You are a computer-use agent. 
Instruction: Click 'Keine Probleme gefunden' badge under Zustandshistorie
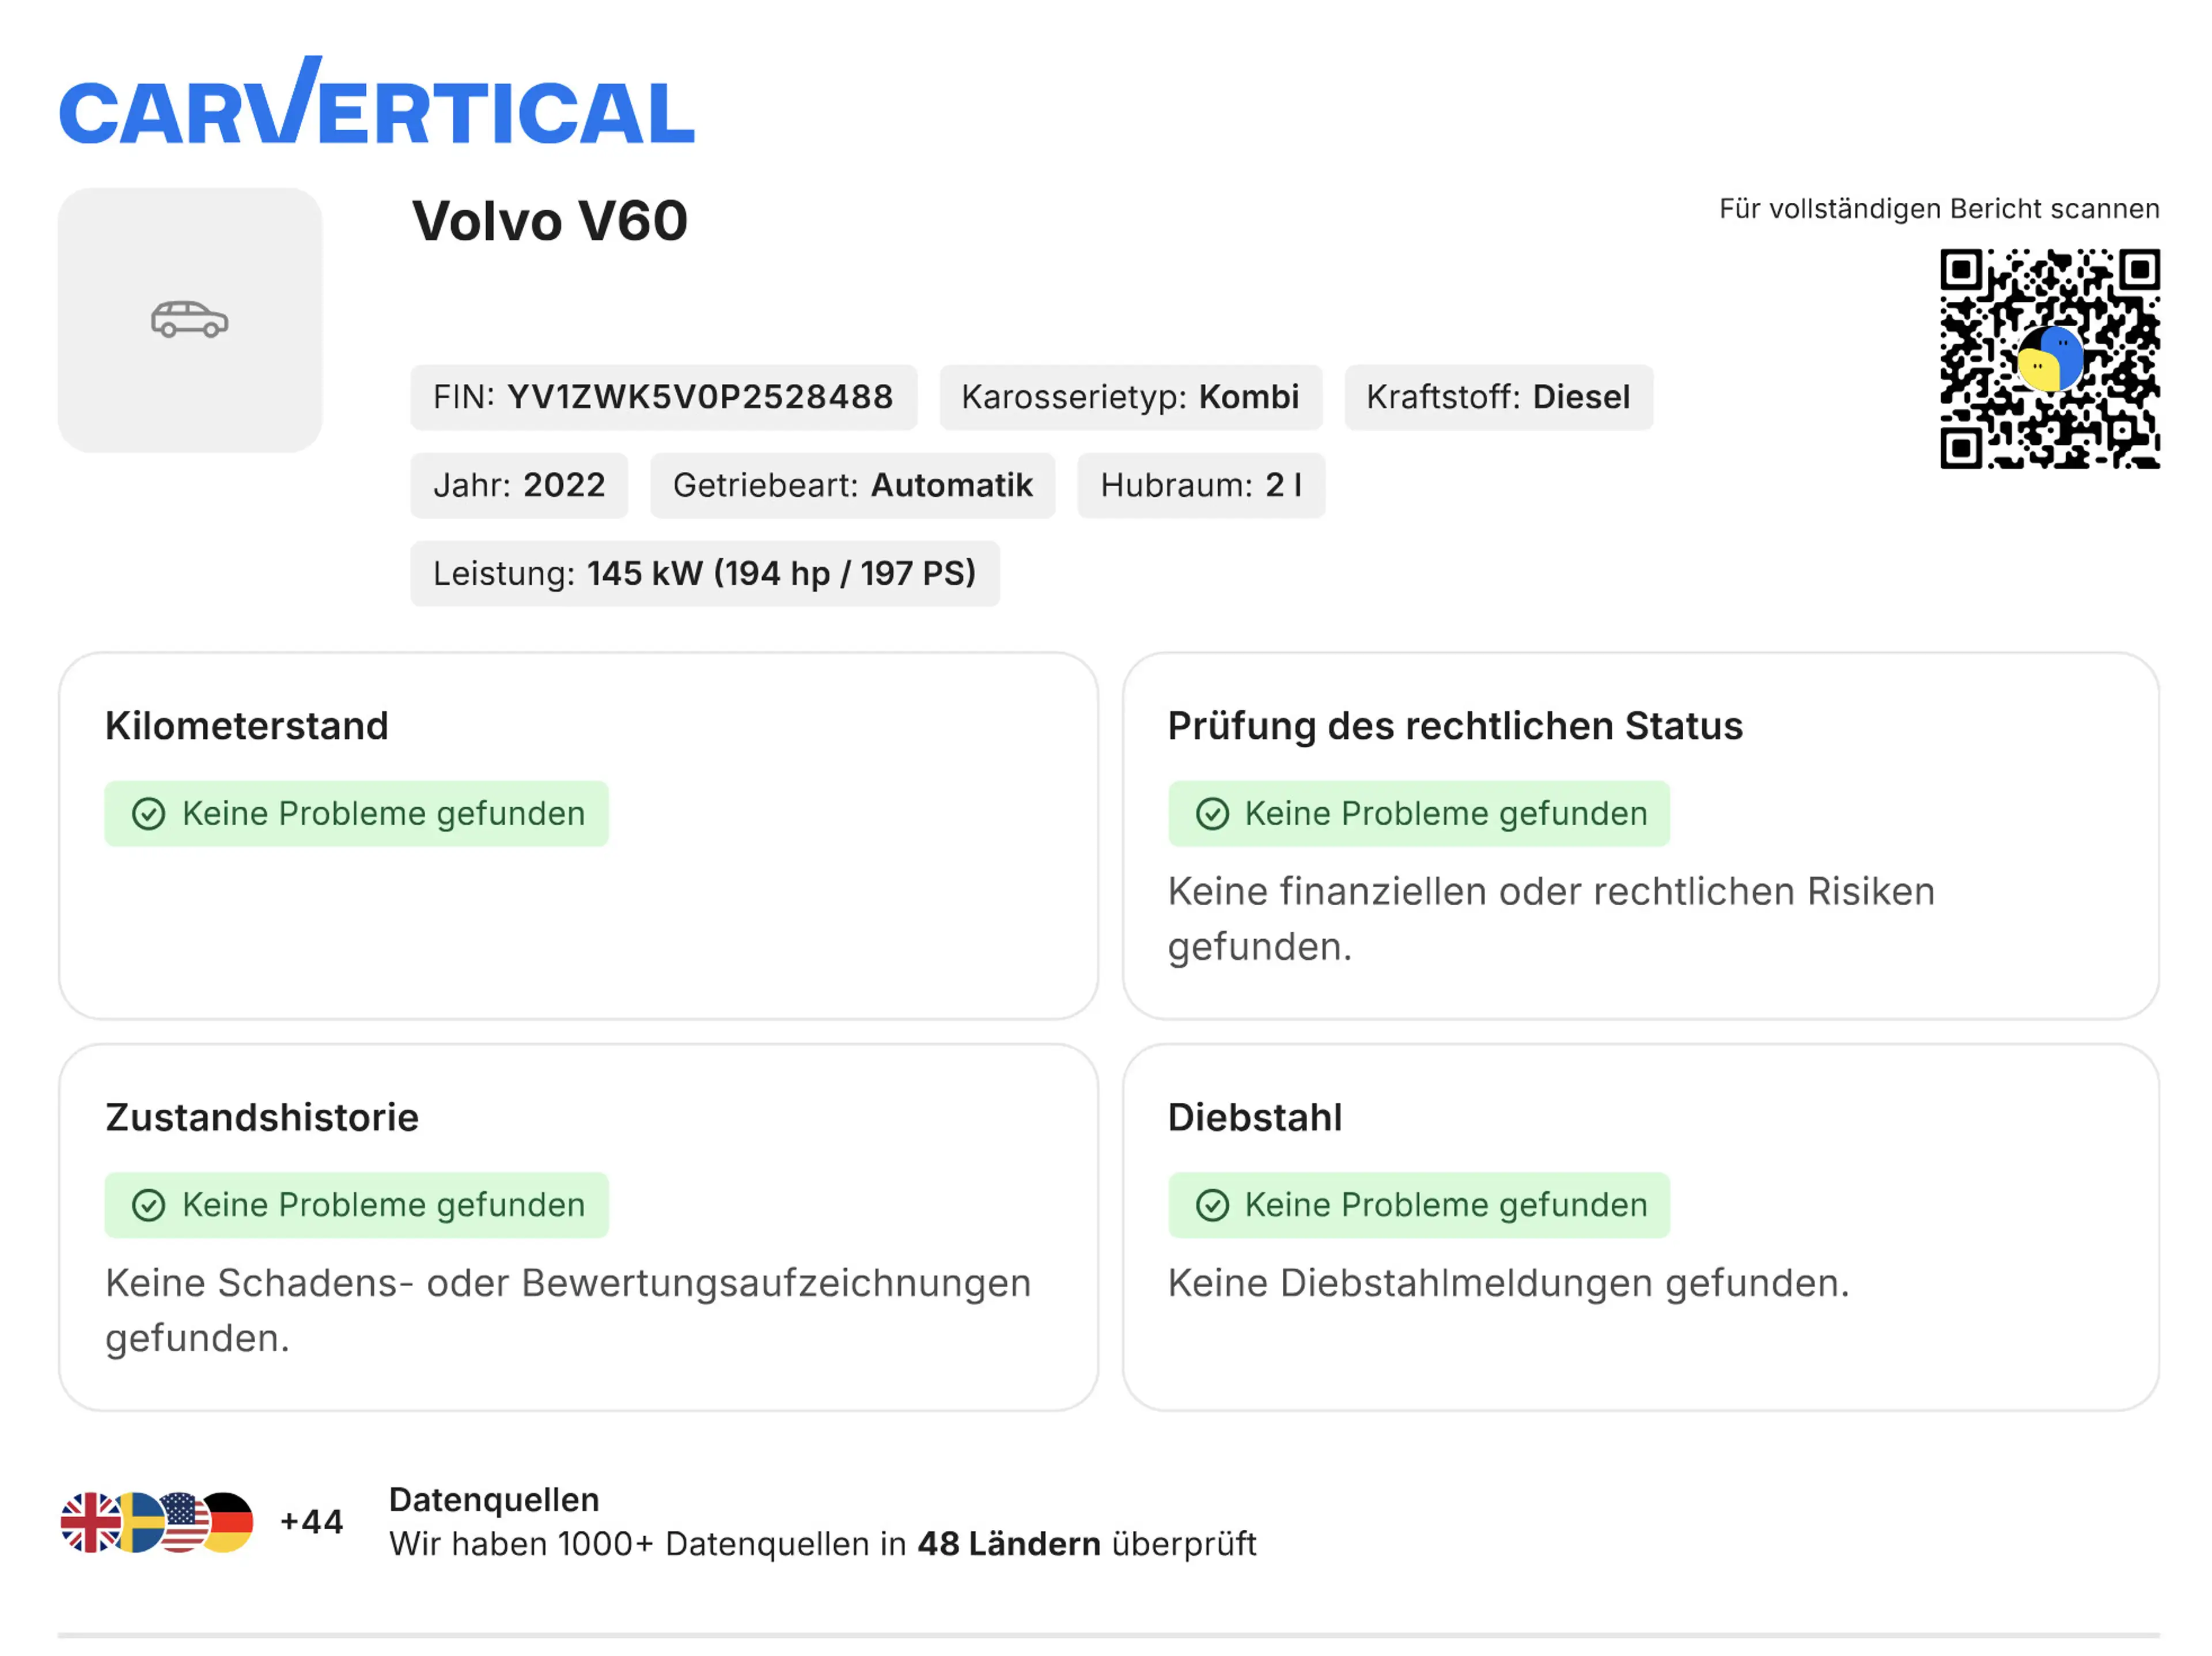[x=356, y=1205]
